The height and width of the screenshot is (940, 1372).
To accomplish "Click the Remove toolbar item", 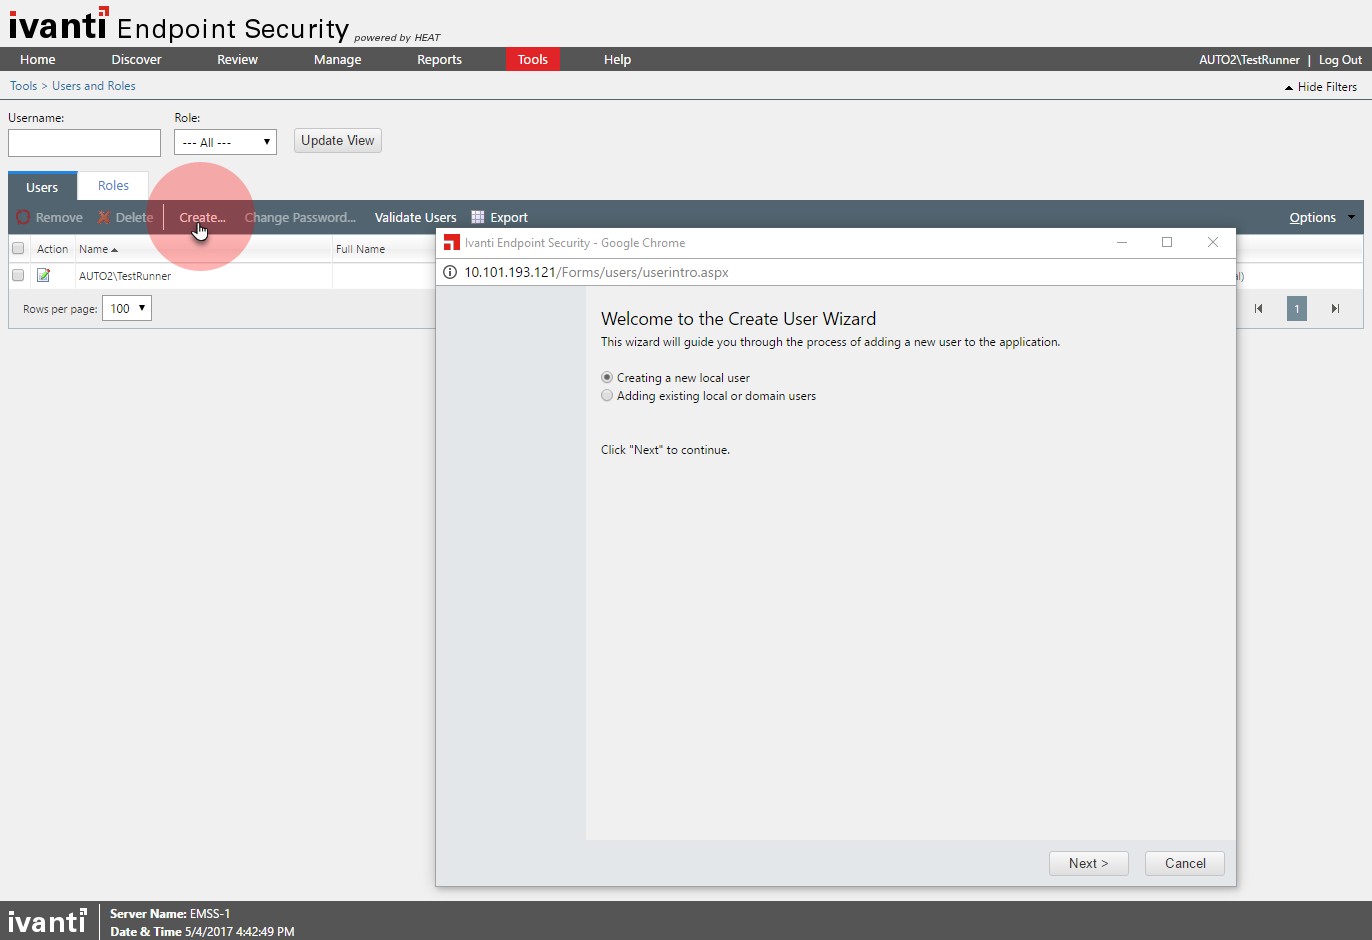I will pos(49,217).
